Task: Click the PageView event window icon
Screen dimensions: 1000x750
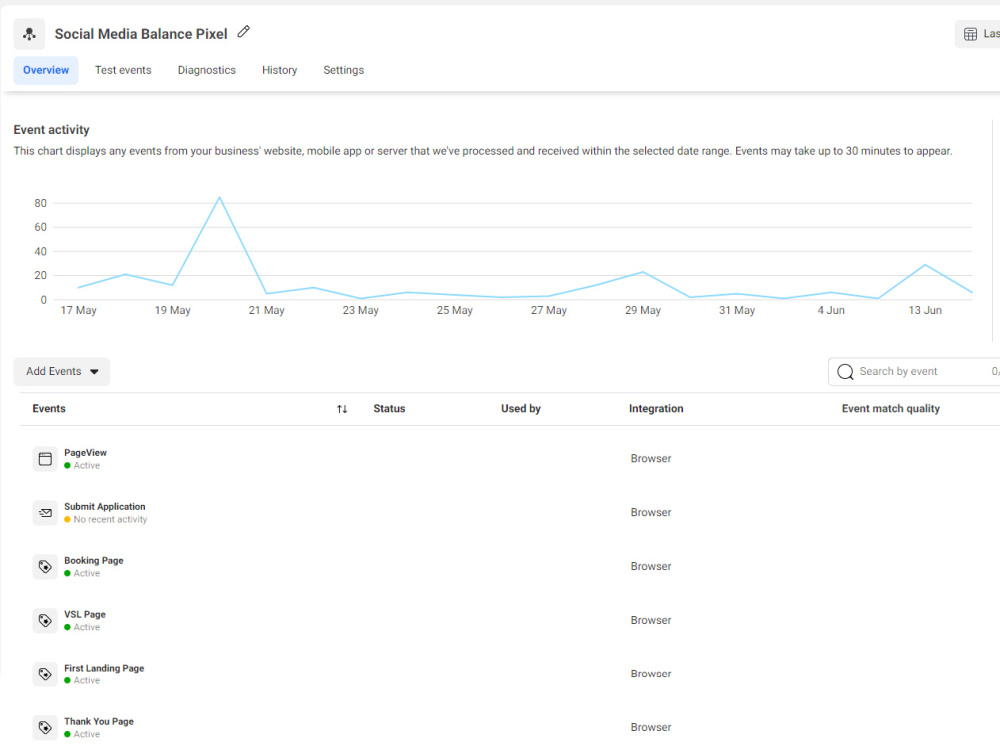Action: [x=45, y=459]
